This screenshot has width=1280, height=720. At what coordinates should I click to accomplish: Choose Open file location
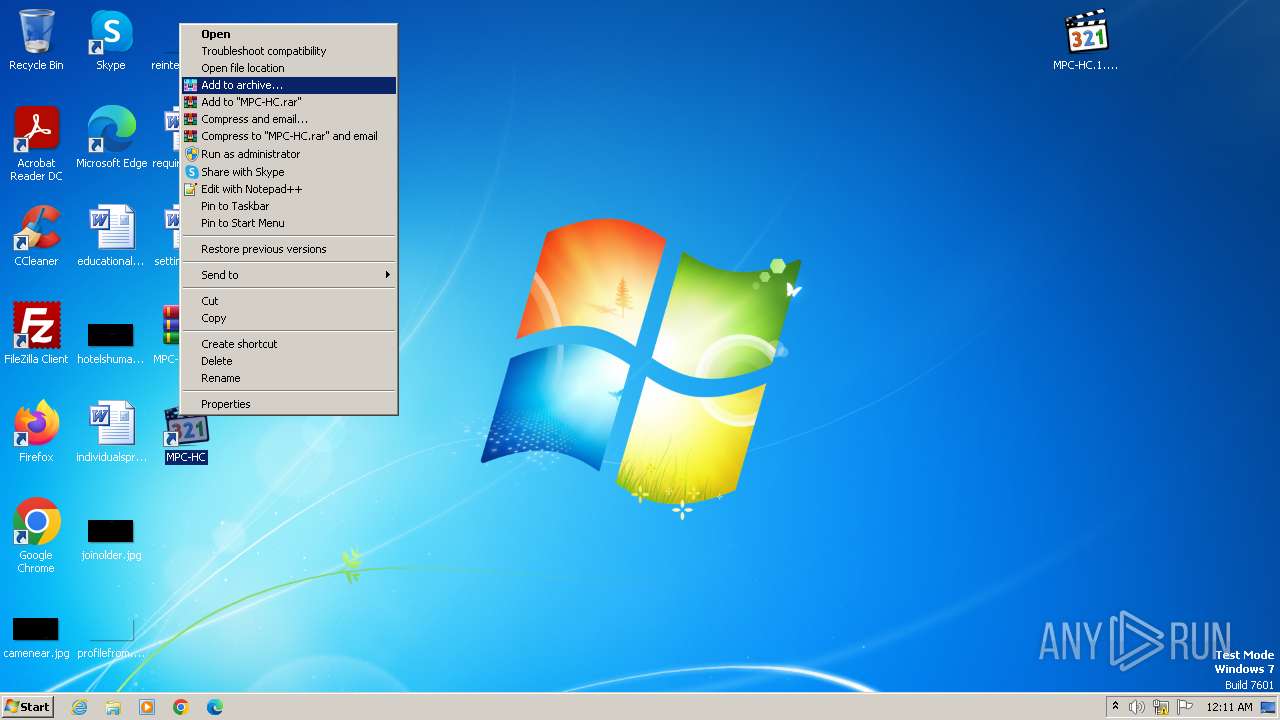click(289, 68)
